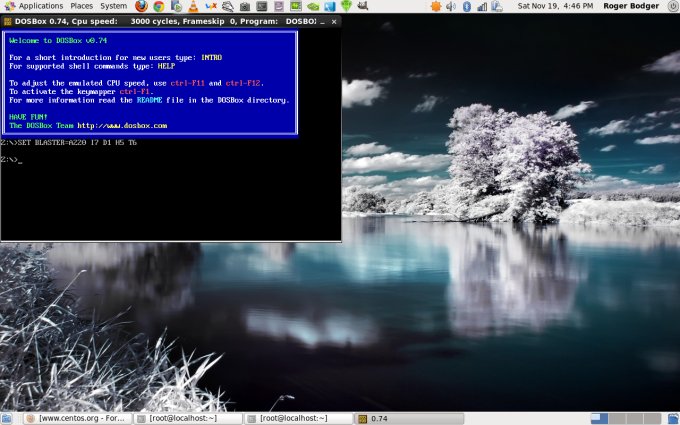Open the network signal bars indicator

click(480, 6)
